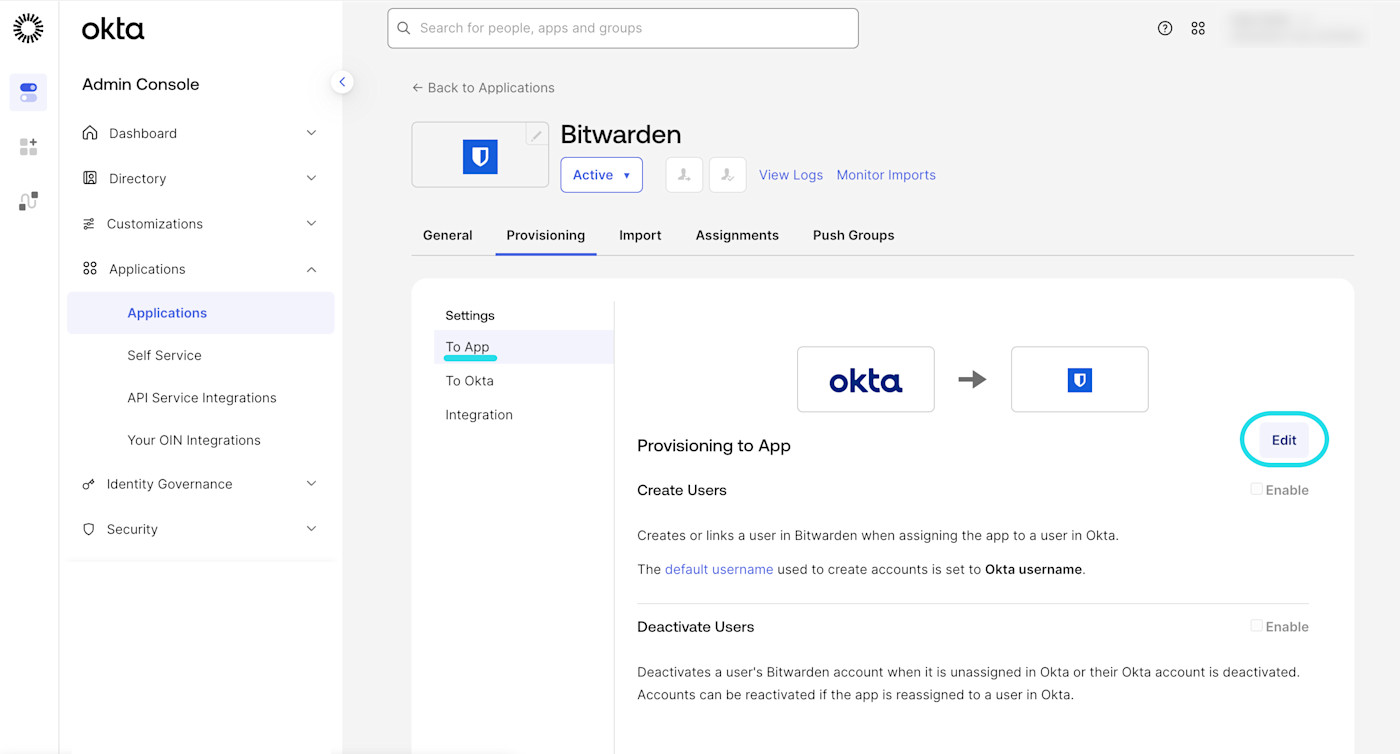Click the blurred user account menu

(1296, 28)
